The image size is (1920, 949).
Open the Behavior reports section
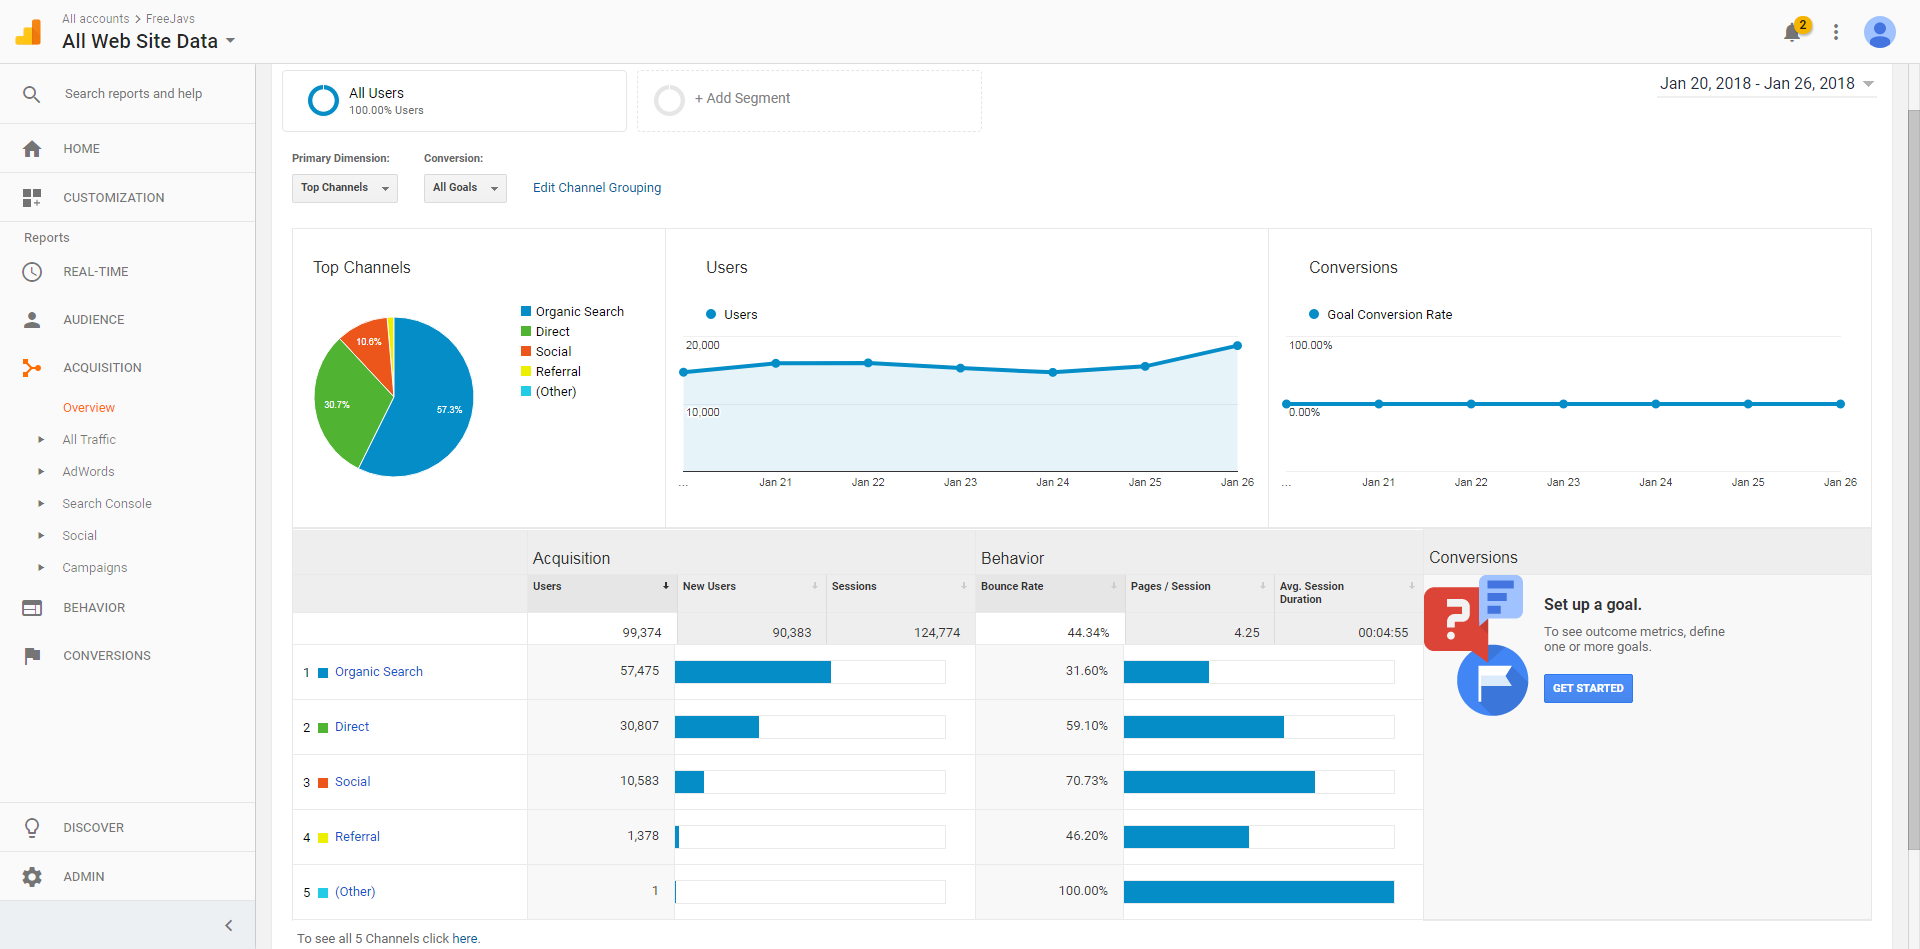94,608
